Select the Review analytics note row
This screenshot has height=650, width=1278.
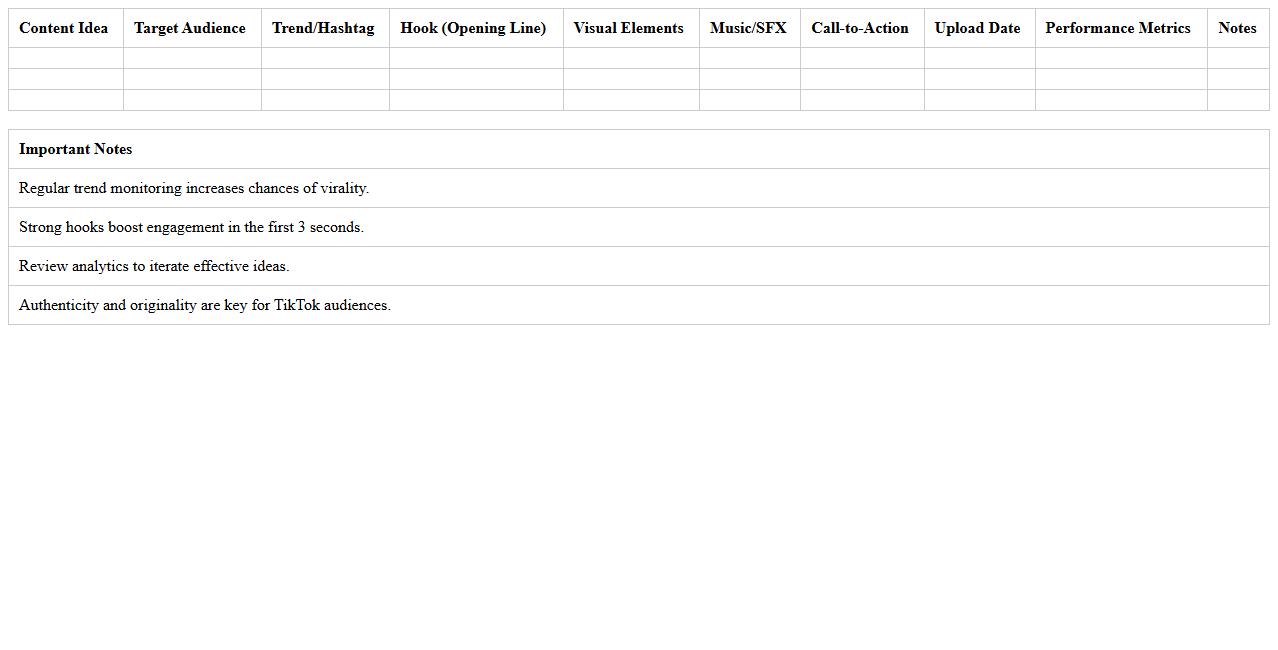(x=154, y=266)
